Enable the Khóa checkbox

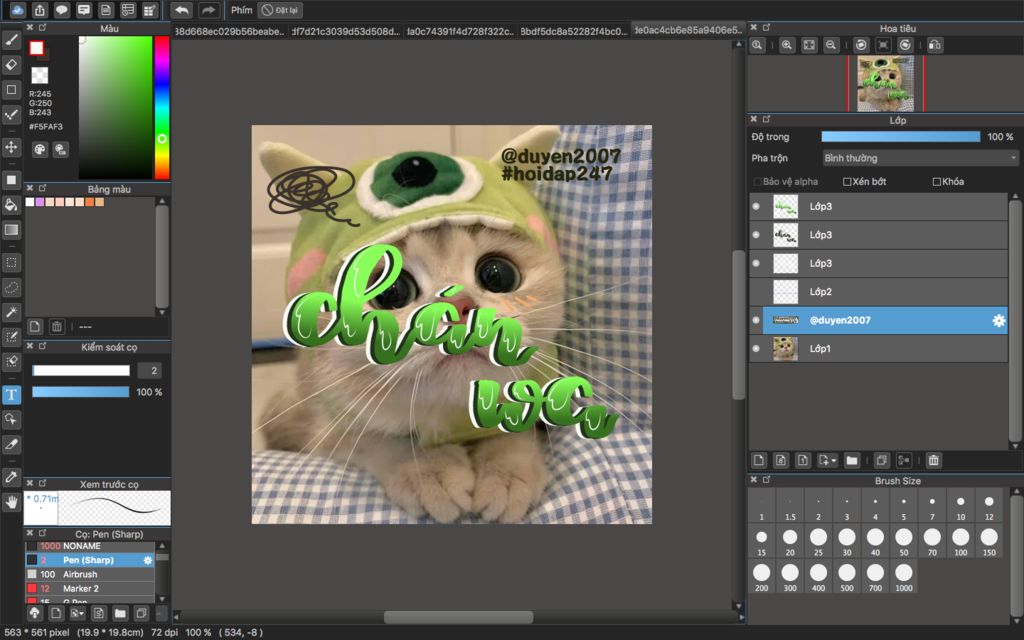(936, 182)
